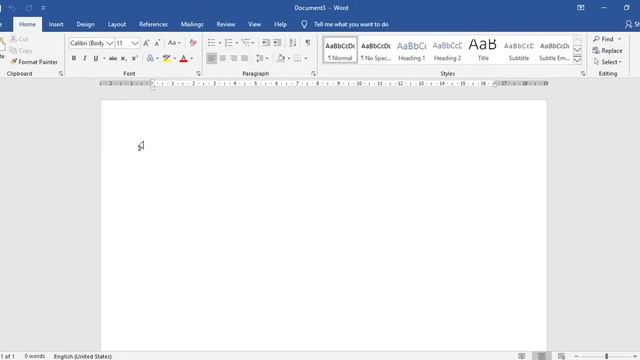The width and height of the screenshot is (640, 360).
Task: Apply Heading 1 style
Action: click(411, 50)
